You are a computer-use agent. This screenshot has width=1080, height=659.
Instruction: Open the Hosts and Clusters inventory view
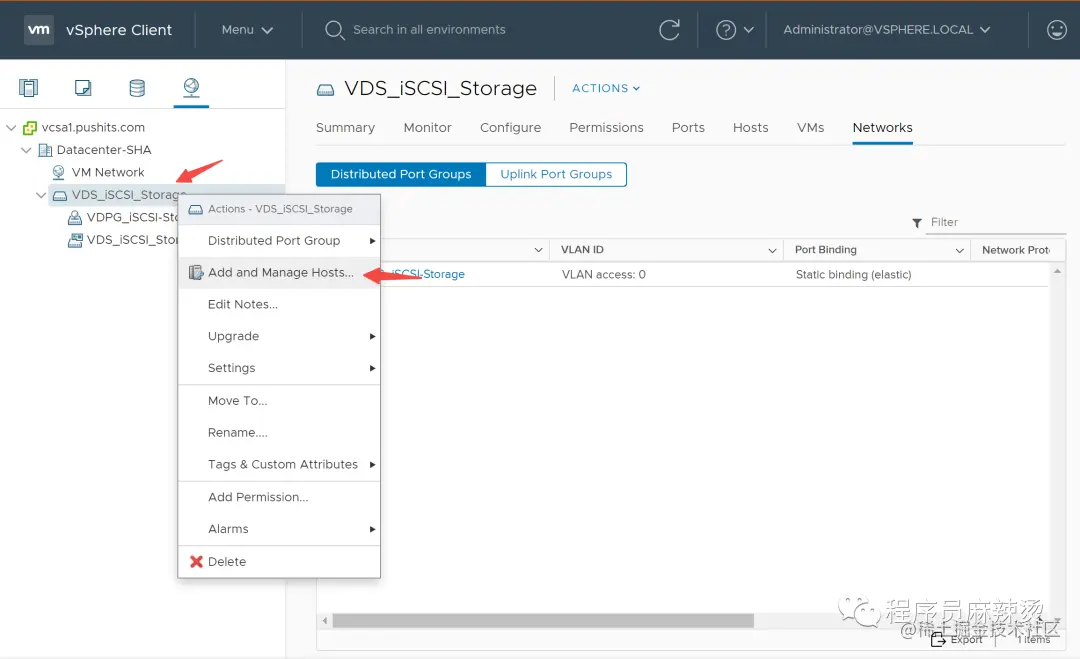[28, 87]
